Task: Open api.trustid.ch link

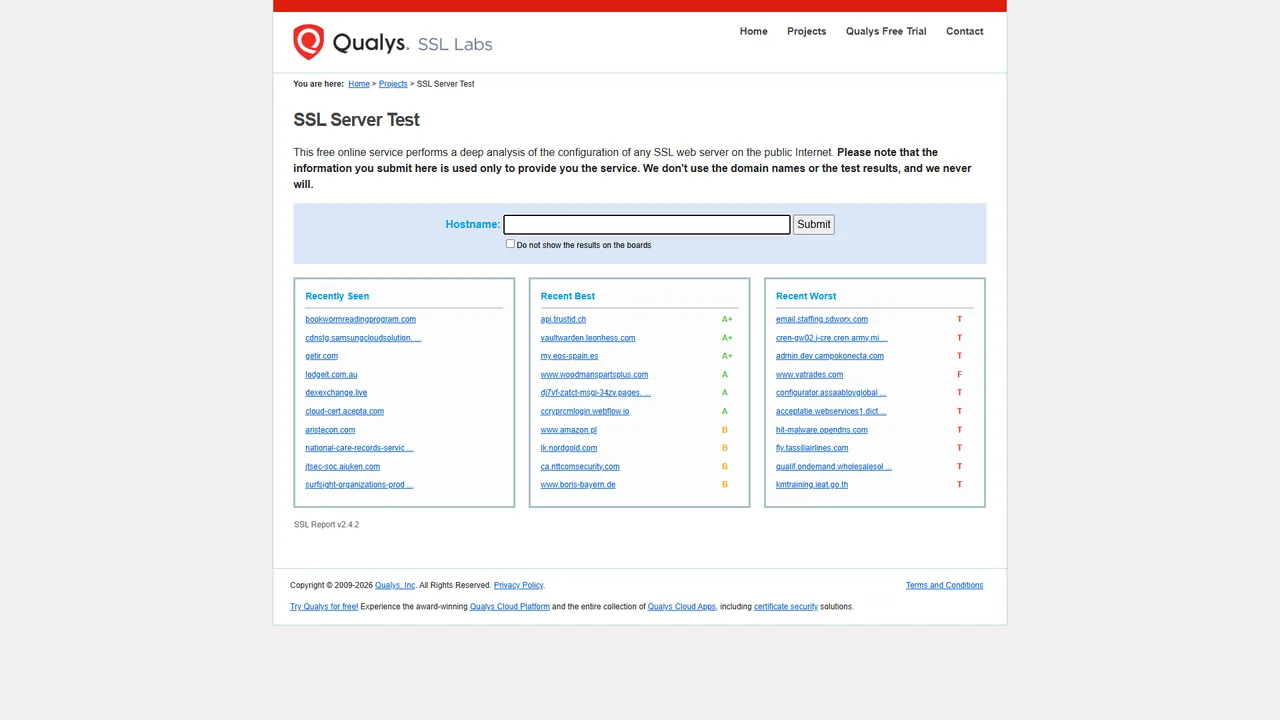Action: (x=563, y=319)
